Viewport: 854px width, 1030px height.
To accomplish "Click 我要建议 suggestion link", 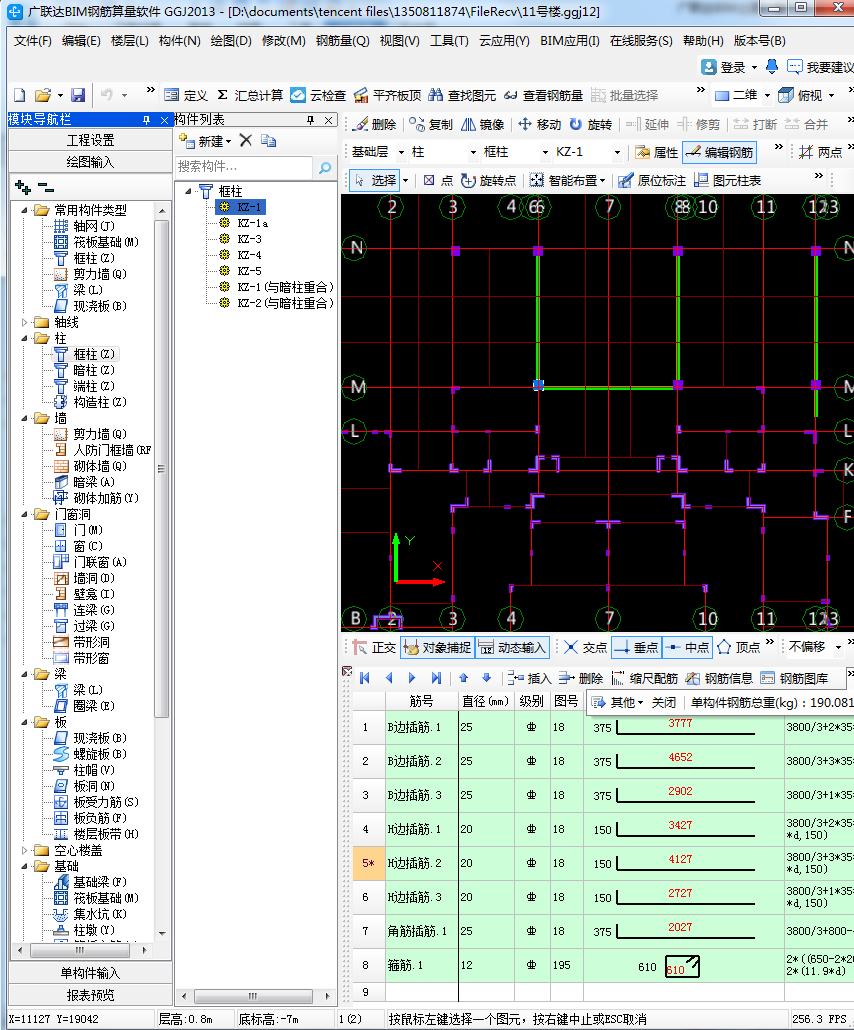I will point(820,67).
